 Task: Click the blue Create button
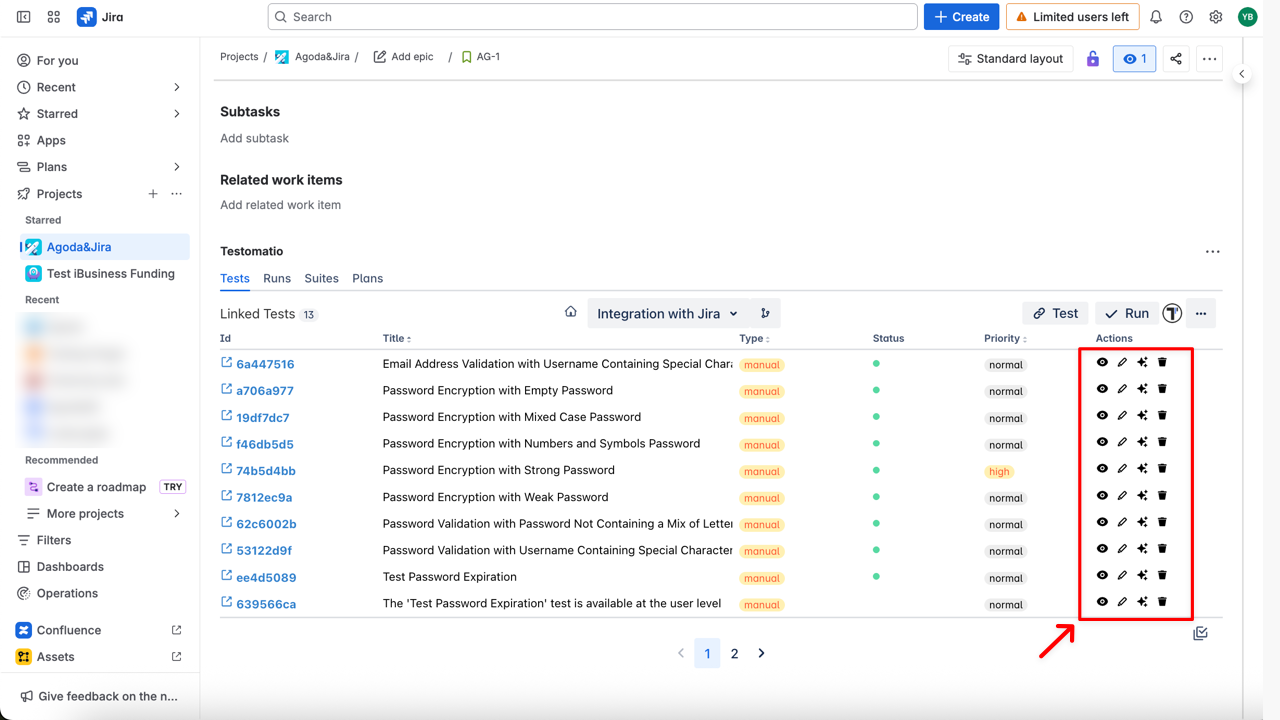click(x=961, y=17)
